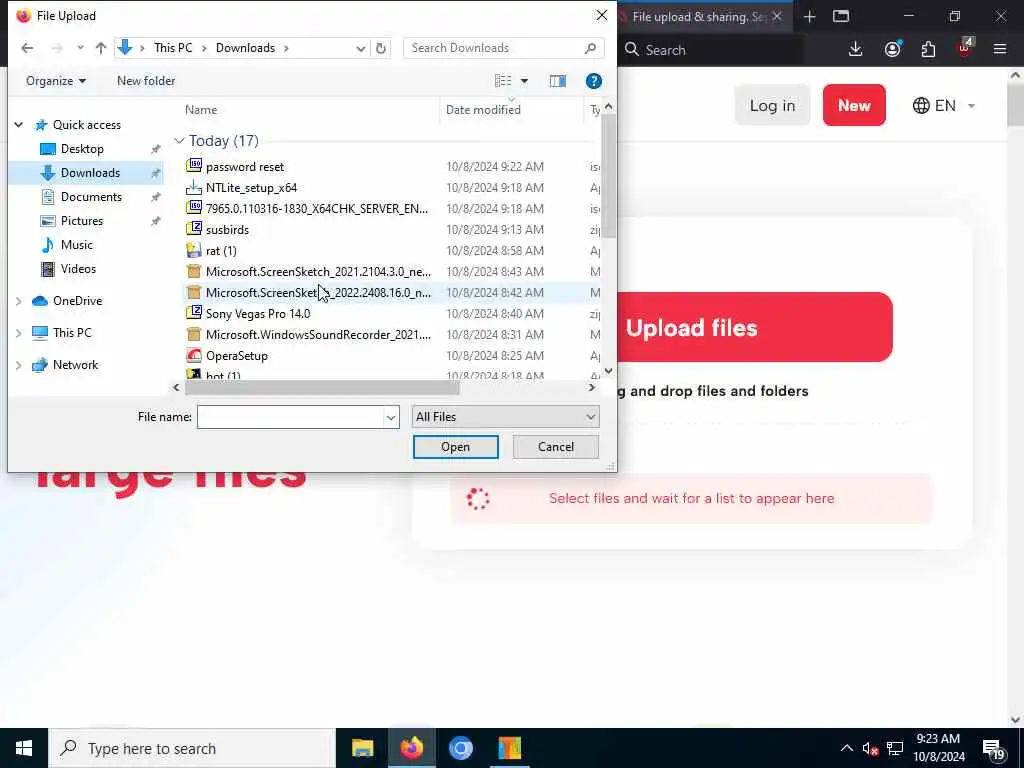Screen dimensions: 1024x768
Task: Go up one folder level
Action: [x=101, y=48]
